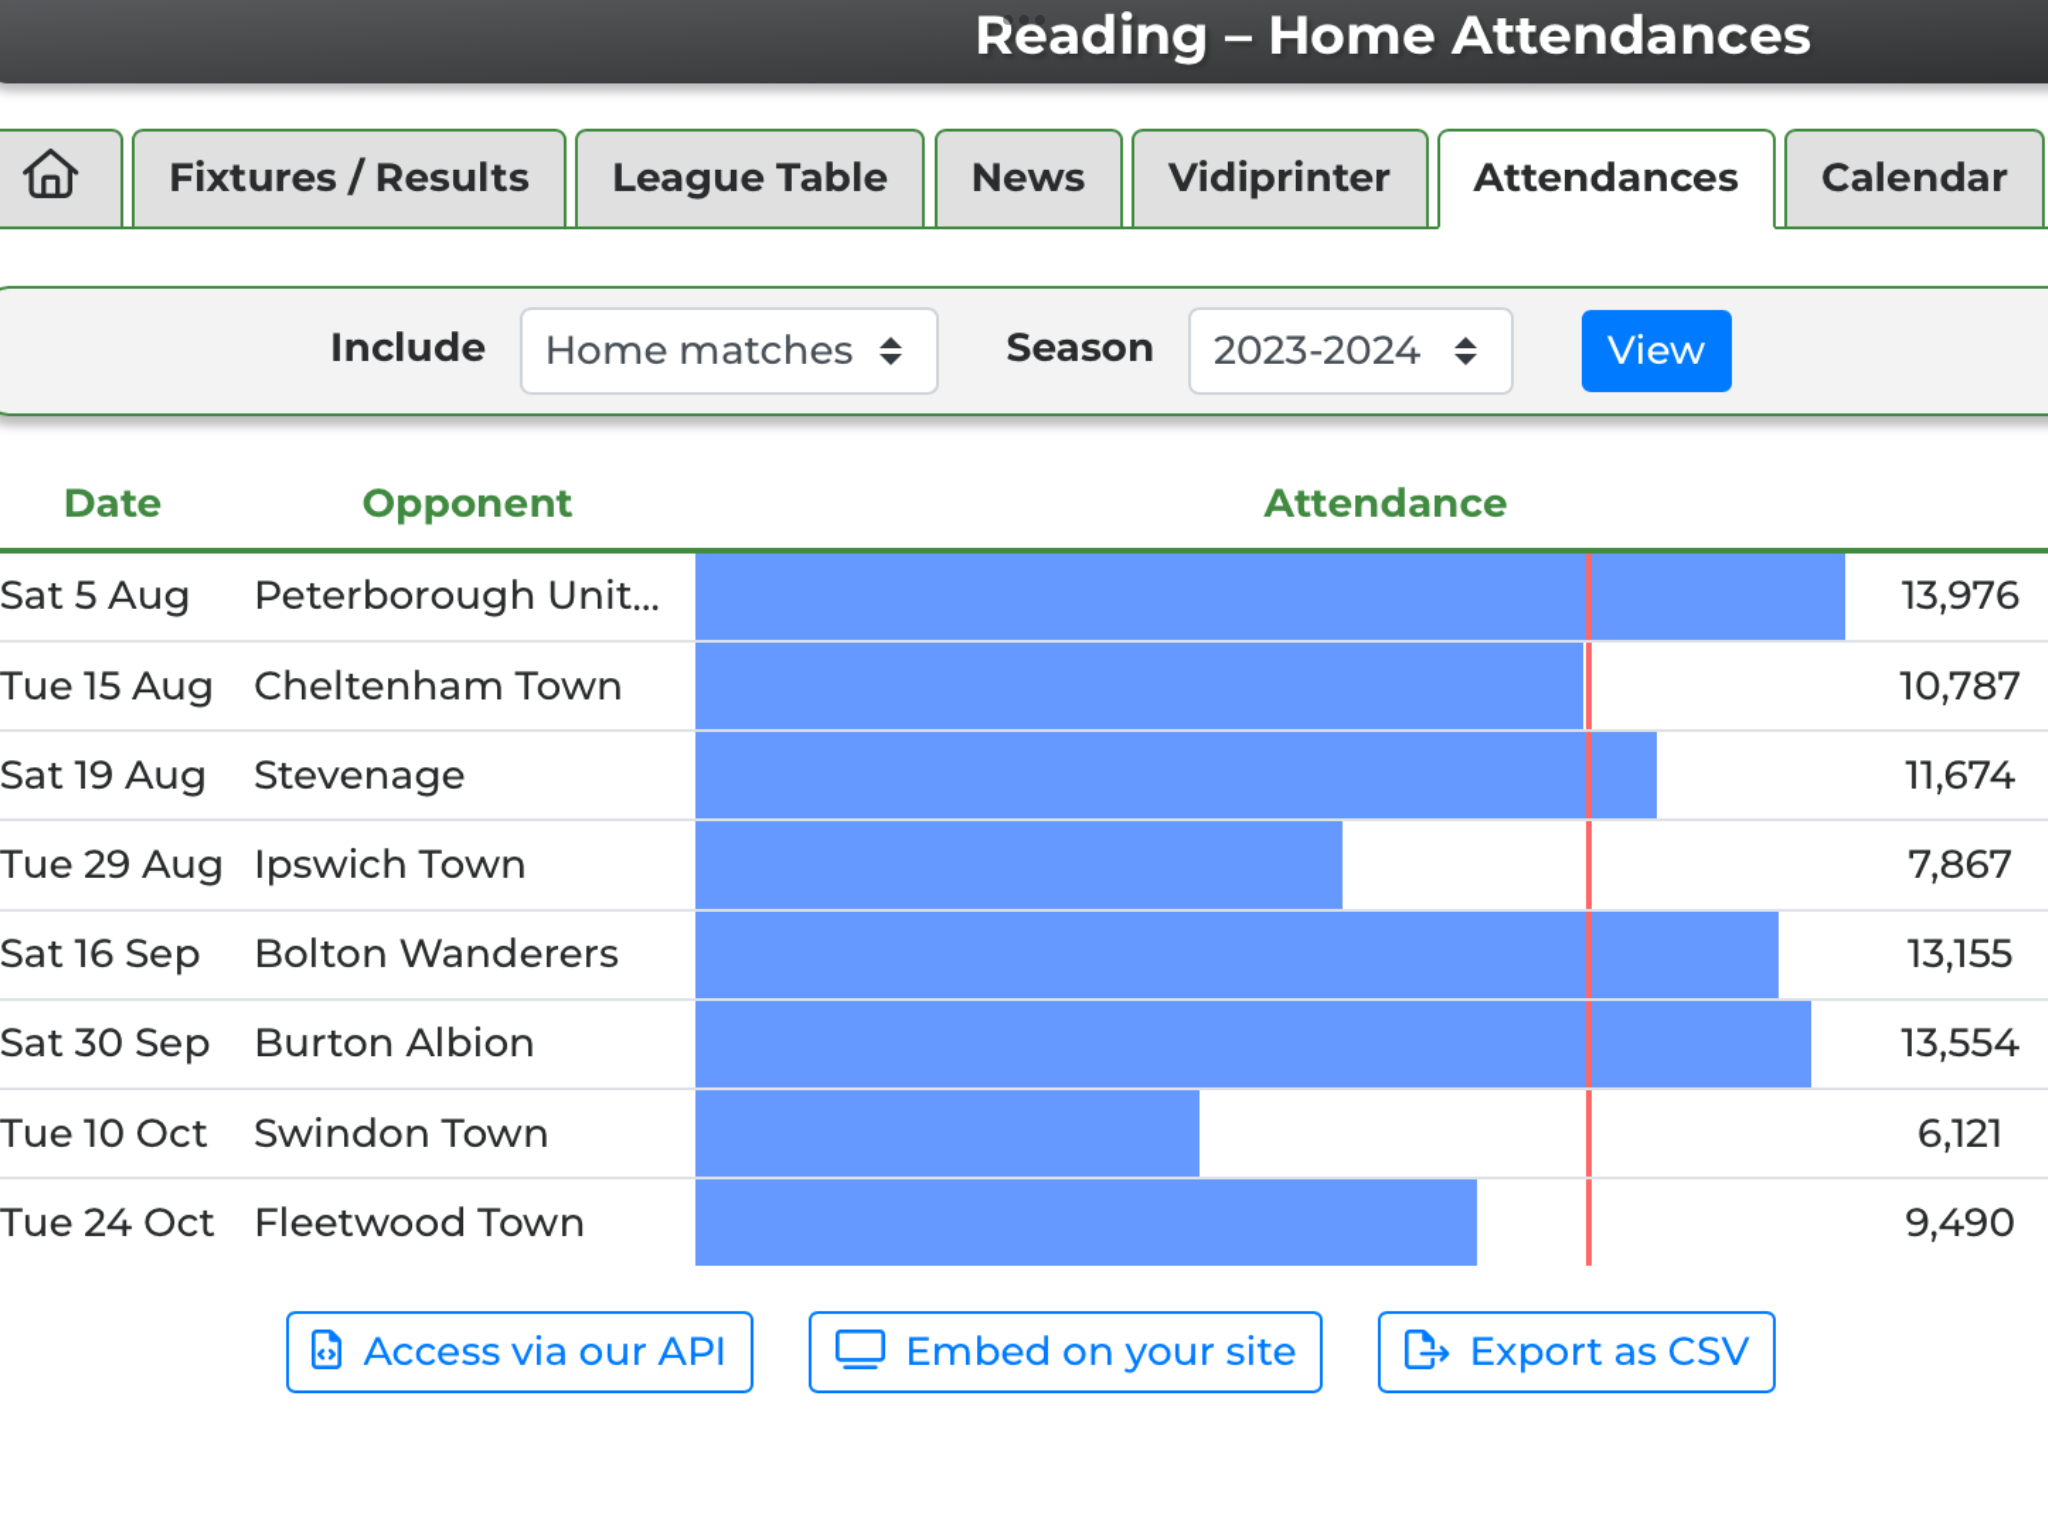
Task: Click Embed on your site button
Action: [x=1065, y=1351]
